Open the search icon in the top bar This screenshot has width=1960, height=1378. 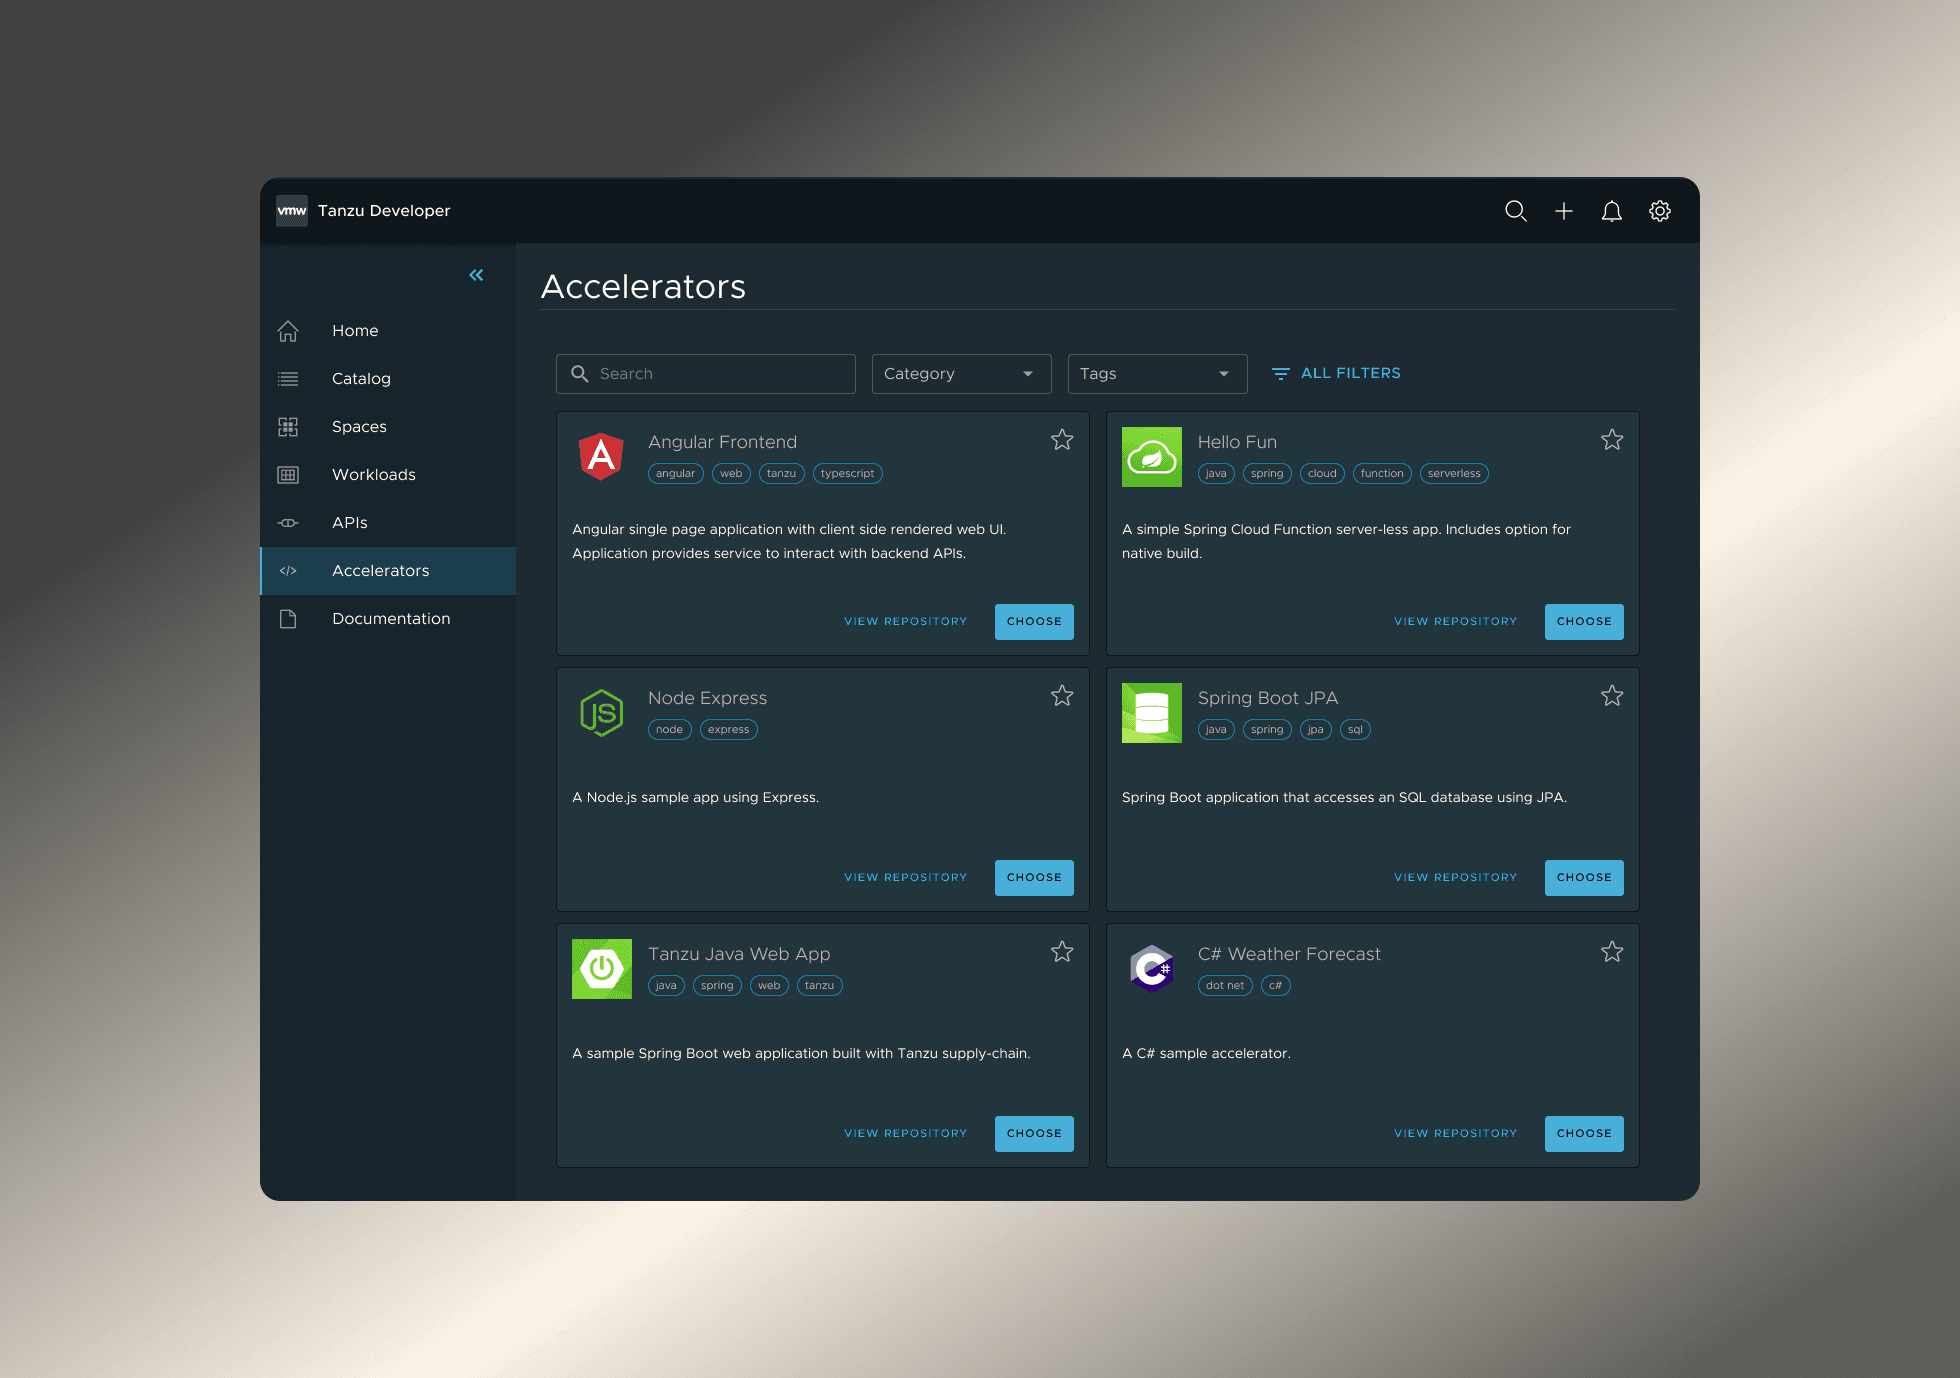[1515, 211]
